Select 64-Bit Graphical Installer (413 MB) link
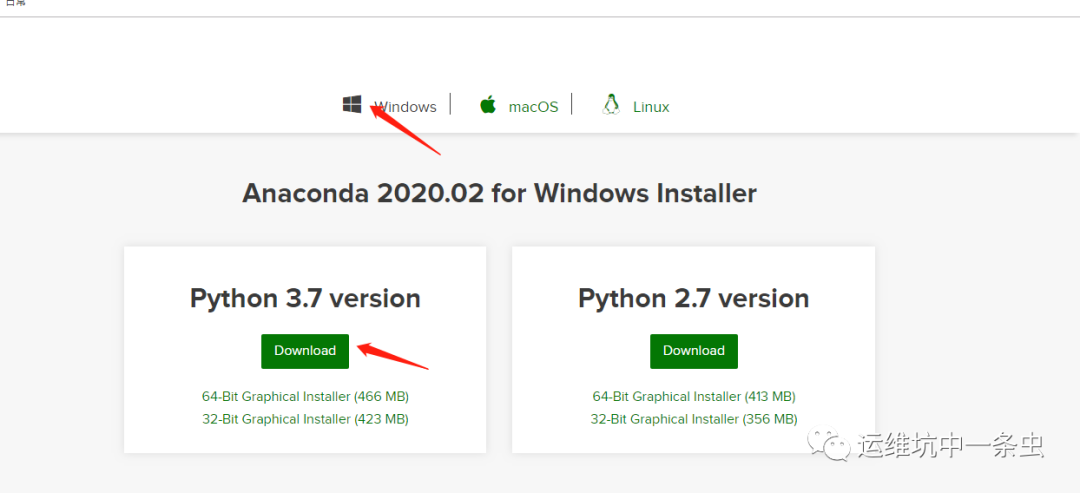Viewport: 1080px width, 493px height. [x=693, y=397]
